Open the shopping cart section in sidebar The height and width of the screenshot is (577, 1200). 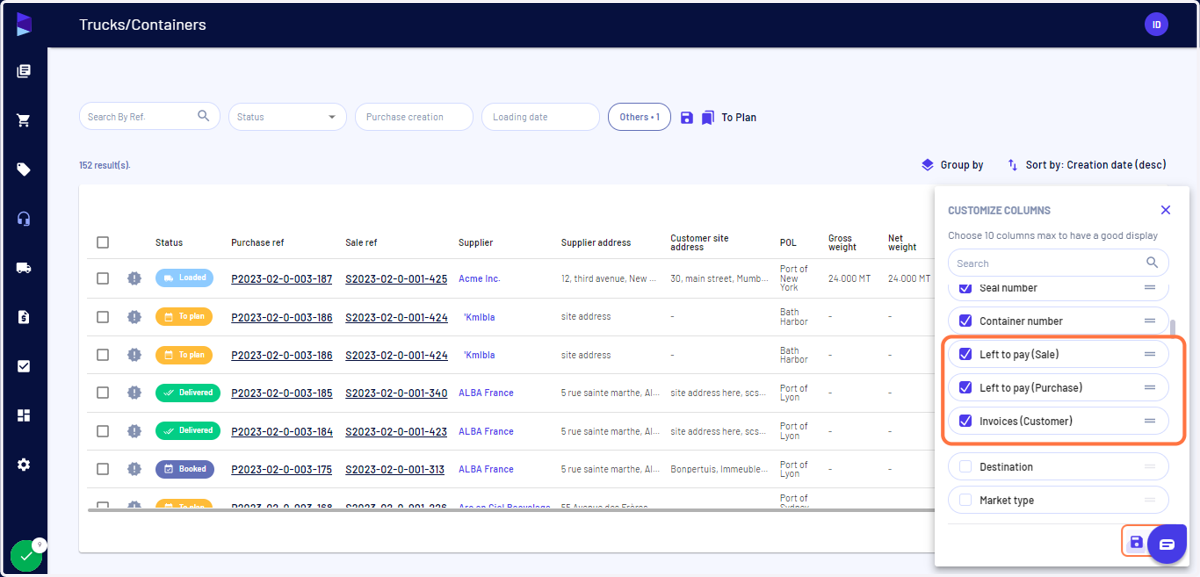(x=24, y=120)
